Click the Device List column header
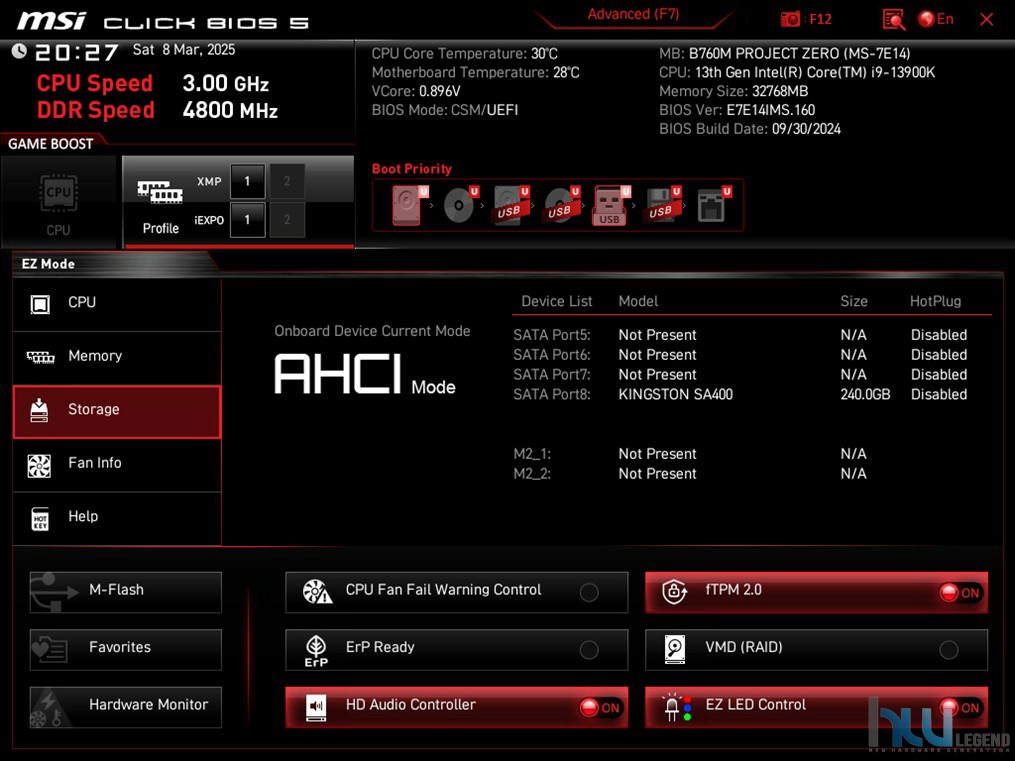 (x=557, y=301)
